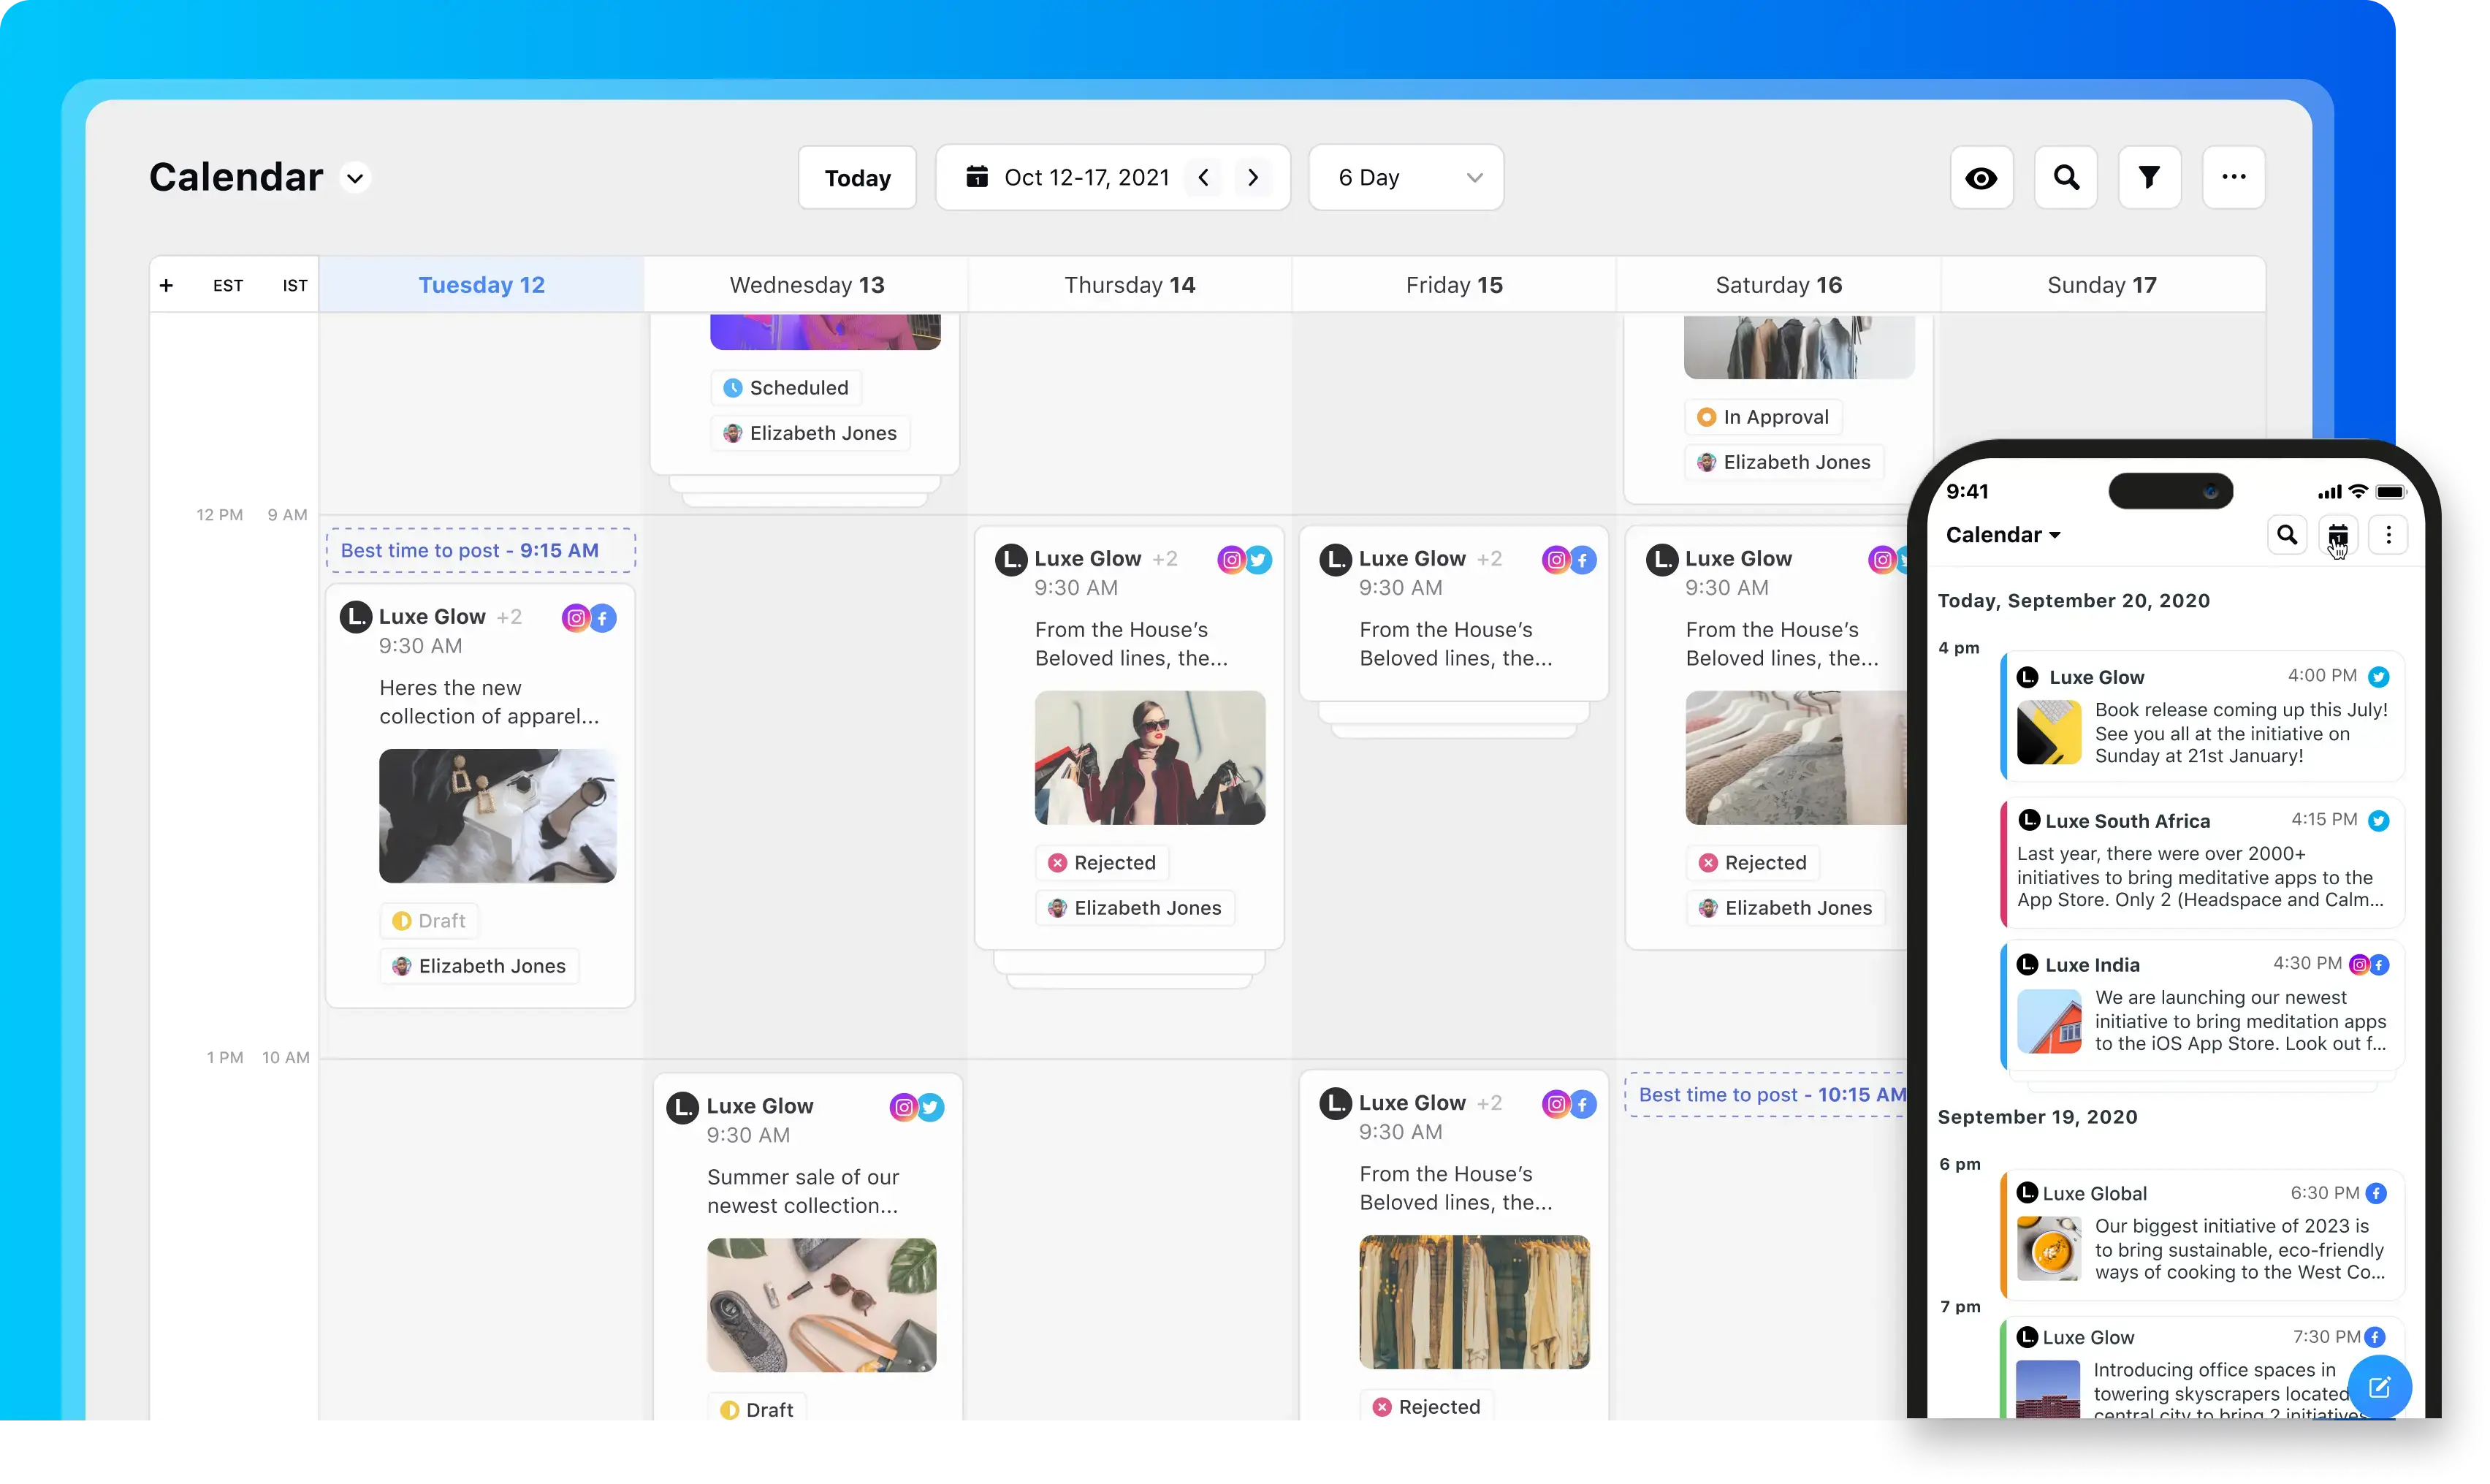
Task: Expand the 6 Day view dropdown
Action: pos(1406,177)
